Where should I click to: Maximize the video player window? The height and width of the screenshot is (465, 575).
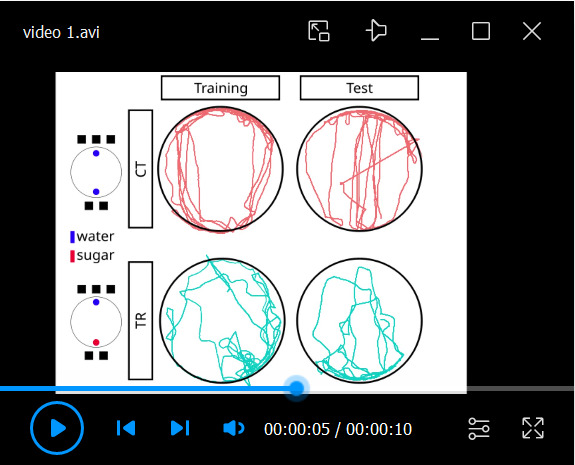481,31
